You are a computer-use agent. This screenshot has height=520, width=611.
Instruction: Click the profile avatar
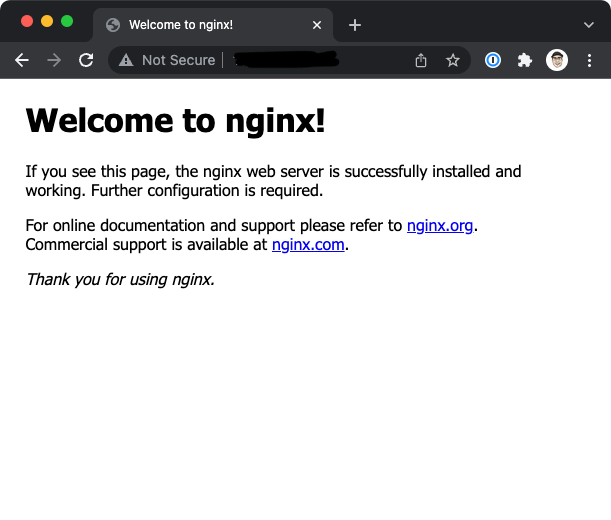click(x=557, y=60)
